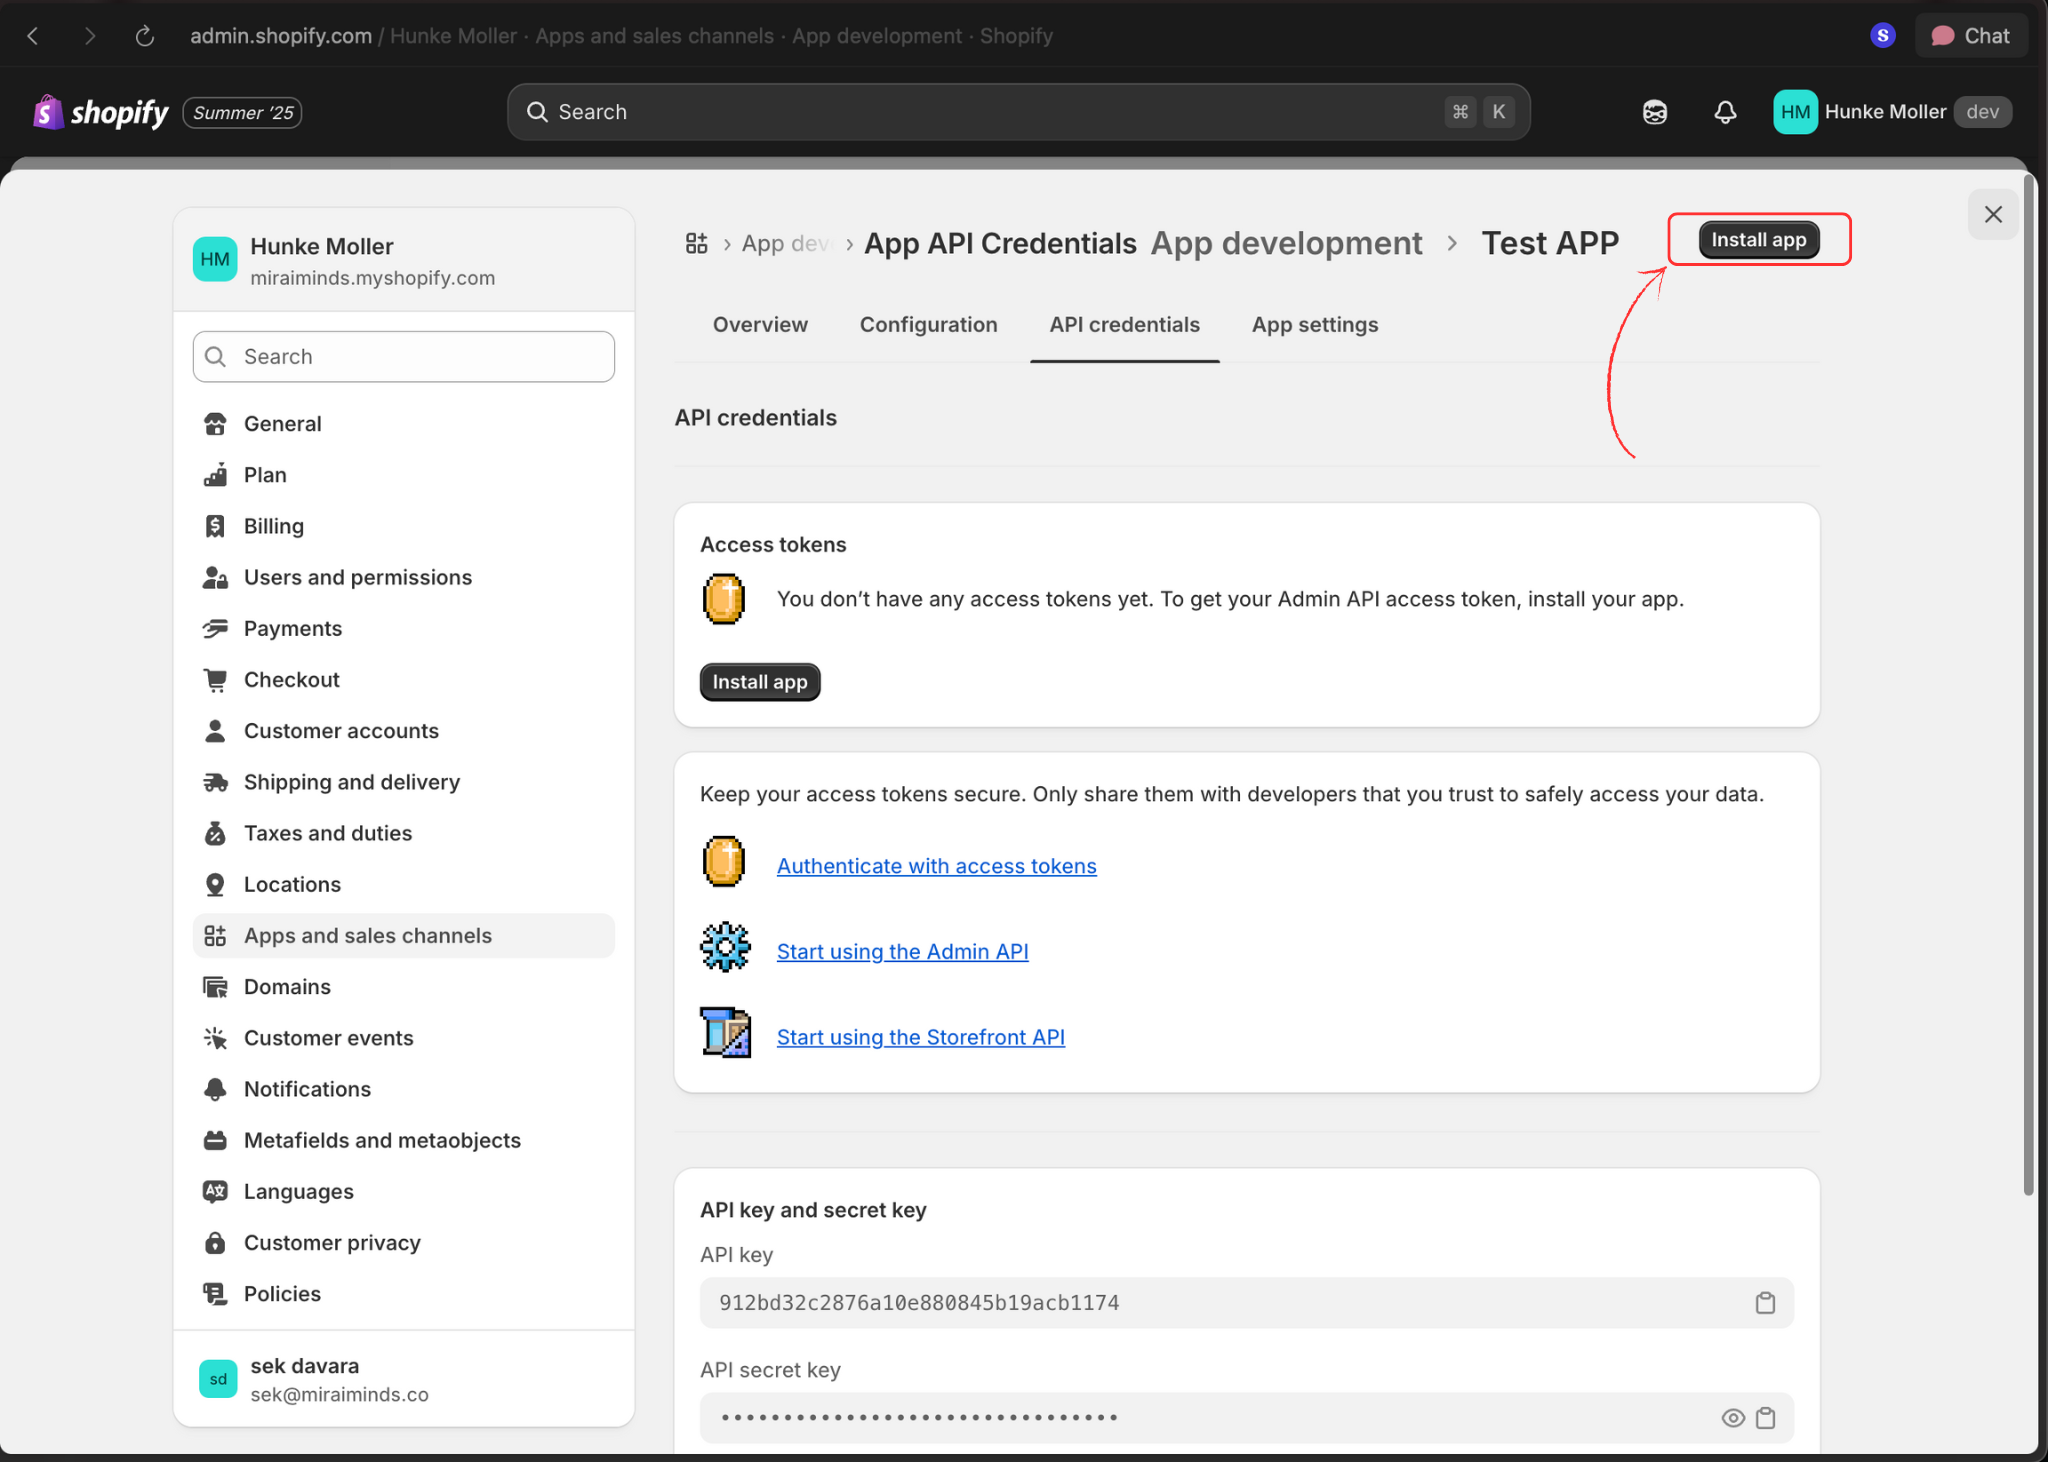Screen dimensions: 2048x1462
Task: Reveal API secret key with eye icon
Action: click(x=1733, y=1418)
